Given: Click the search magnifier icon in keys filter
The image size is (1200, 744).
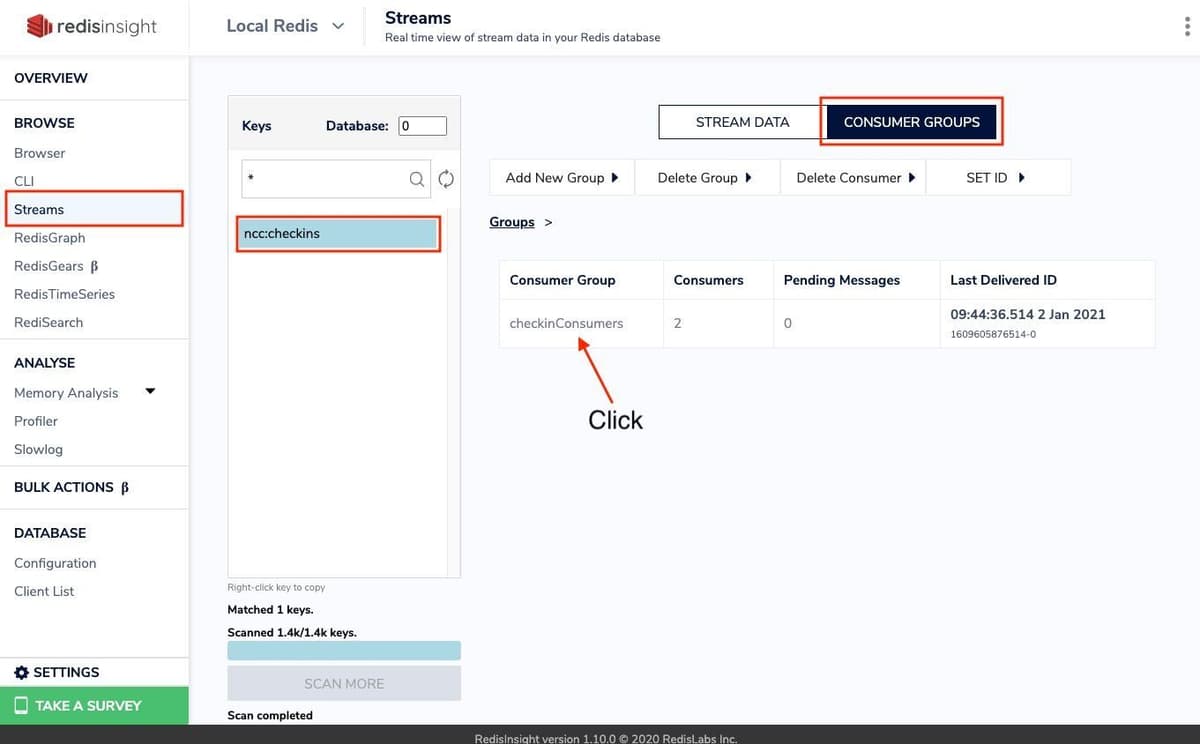Looking at the screenshot, I should point(416,179).
